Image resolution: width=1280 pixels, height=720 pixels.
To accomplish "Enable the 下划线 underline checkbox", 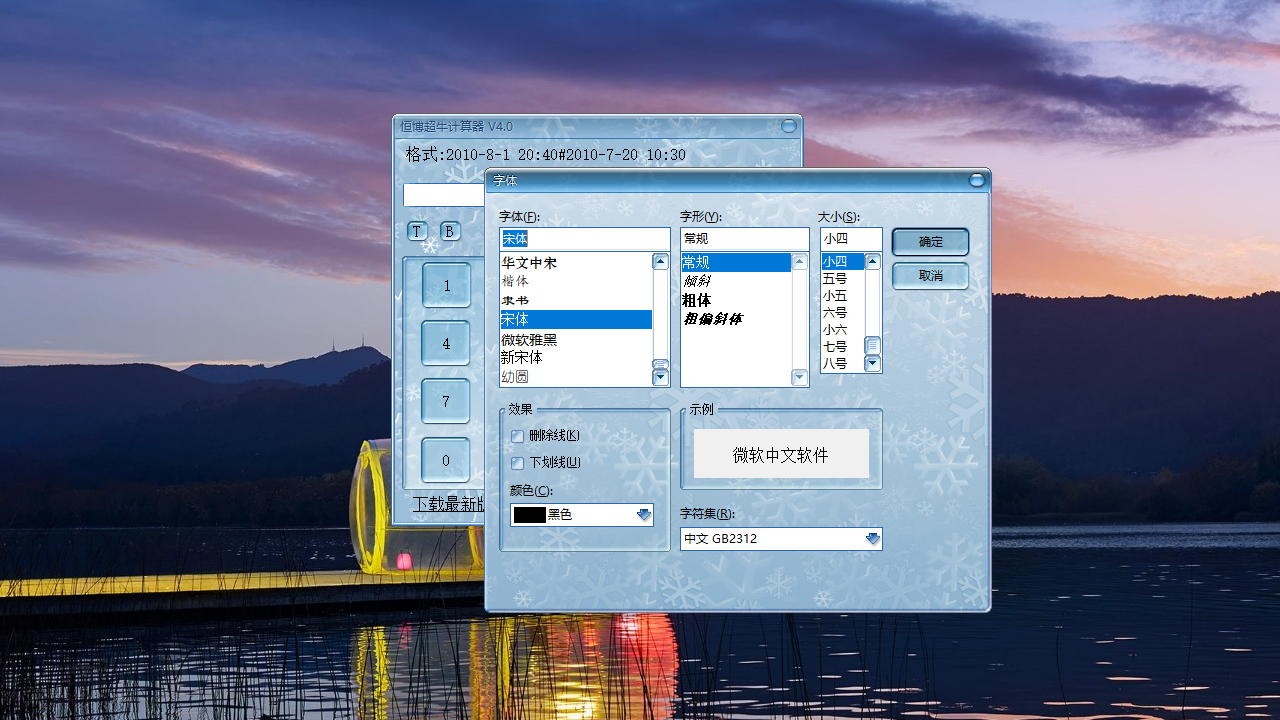I will [517, 463].
